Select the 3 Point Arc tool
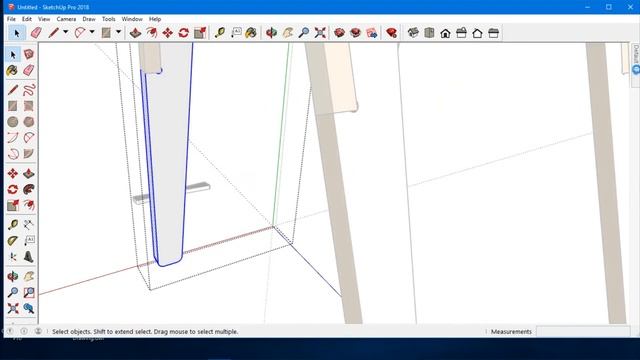The image size is (640, 360). [x=12, y=154]
